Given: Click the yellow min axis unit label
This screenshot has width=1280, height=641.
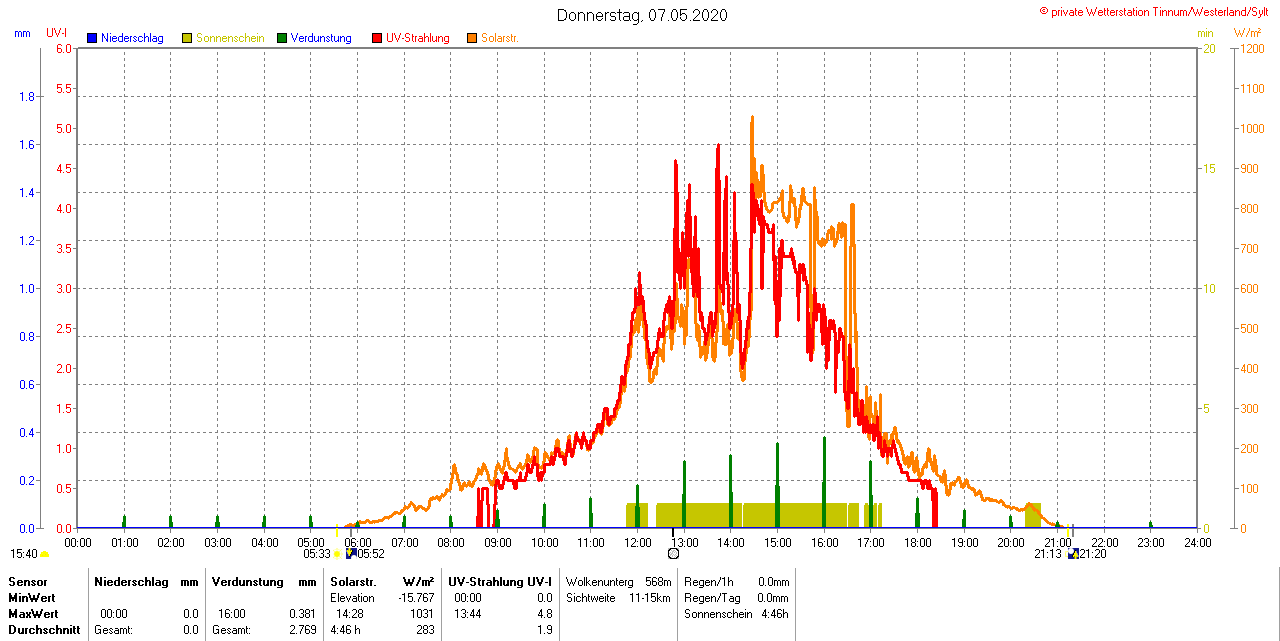Looking at the screenshot, I should [1205, 33].
